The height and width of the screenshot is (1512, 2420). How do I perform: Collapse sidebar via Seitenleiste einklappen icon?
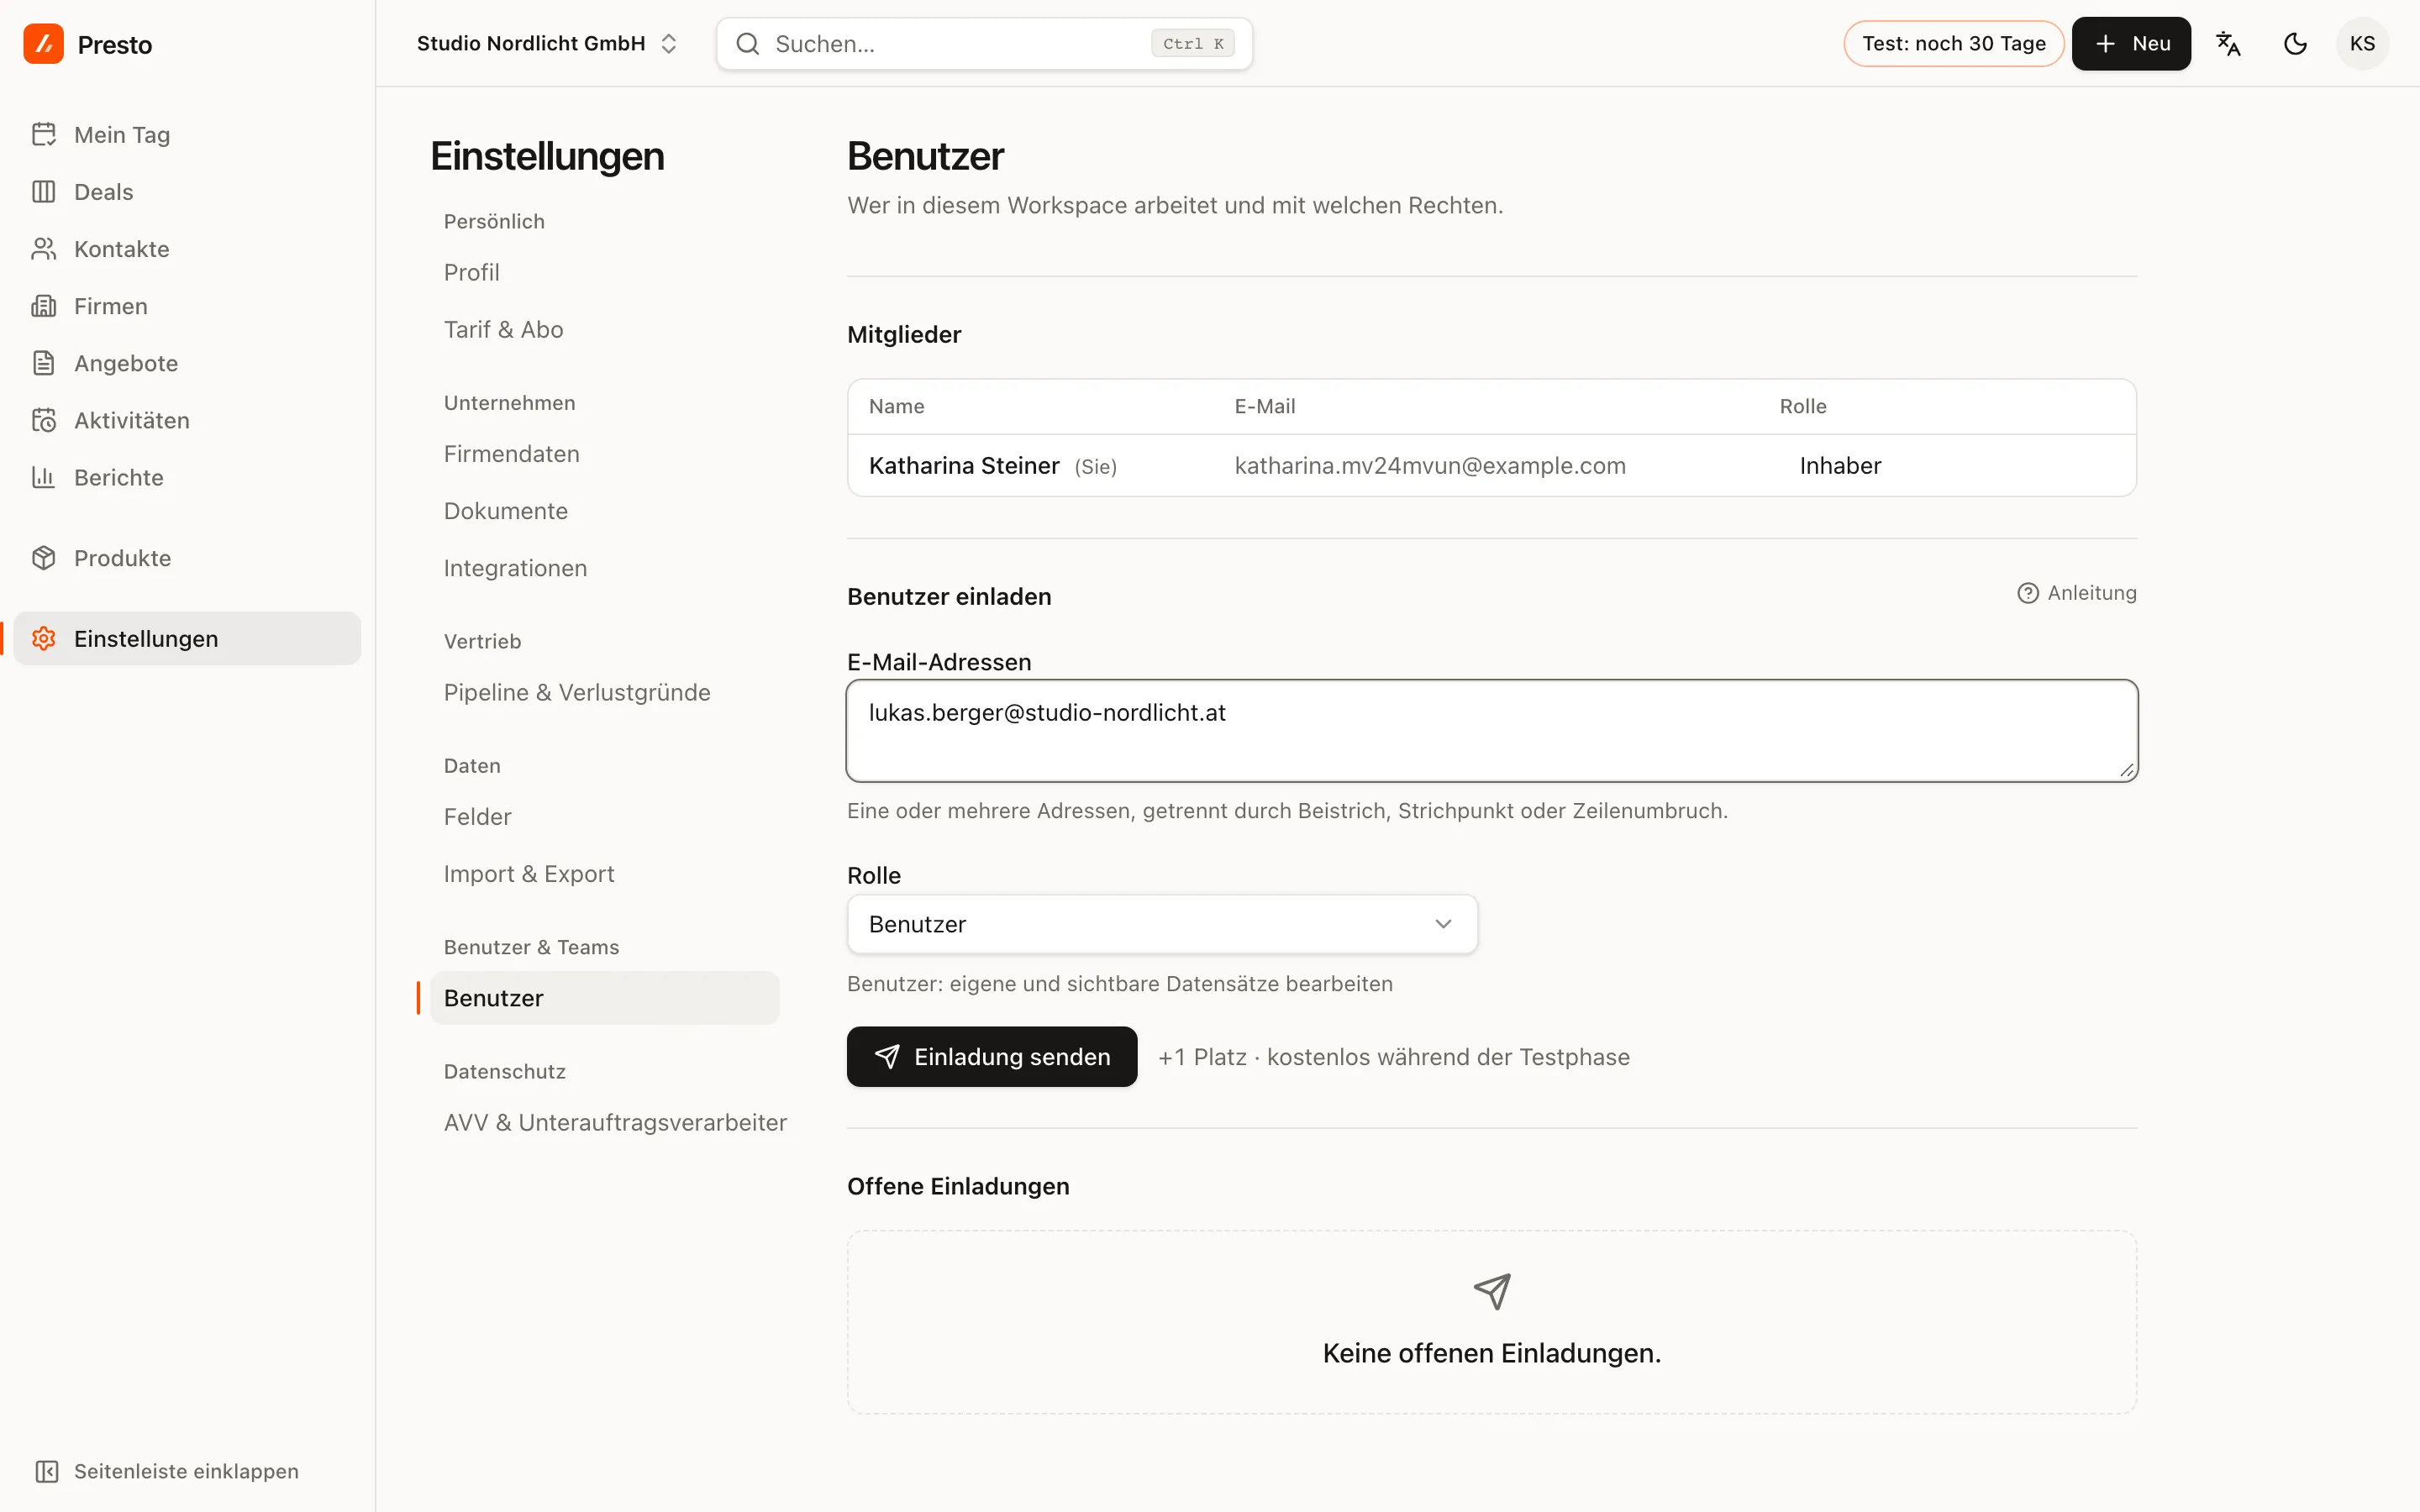[47, 1471]
